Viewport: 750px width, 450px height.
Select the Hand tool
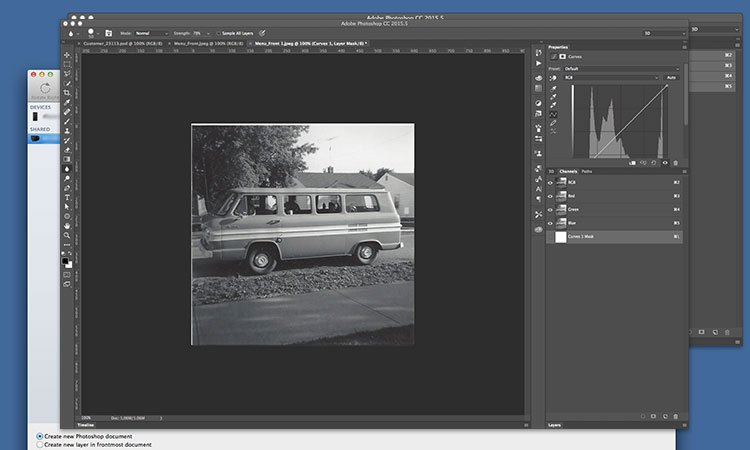click(x=67, y=225)
